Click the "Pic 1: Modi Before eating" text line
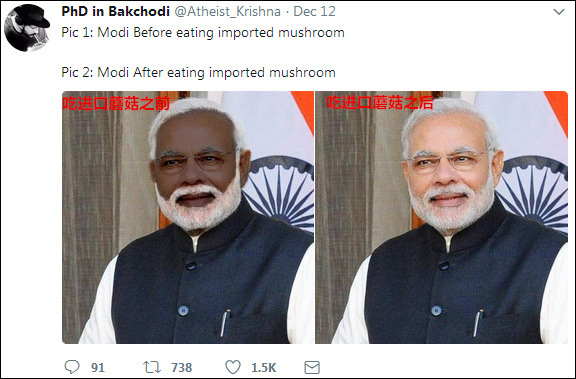 click(203, 33)
